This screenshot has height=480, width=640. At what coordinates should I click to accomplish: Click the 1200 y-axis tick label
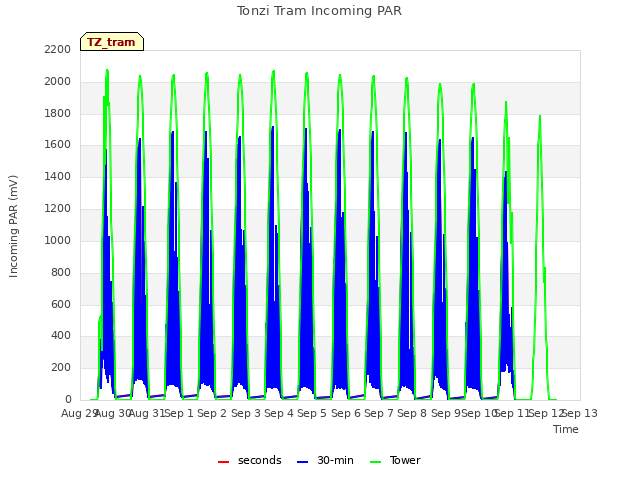[58, 209]
